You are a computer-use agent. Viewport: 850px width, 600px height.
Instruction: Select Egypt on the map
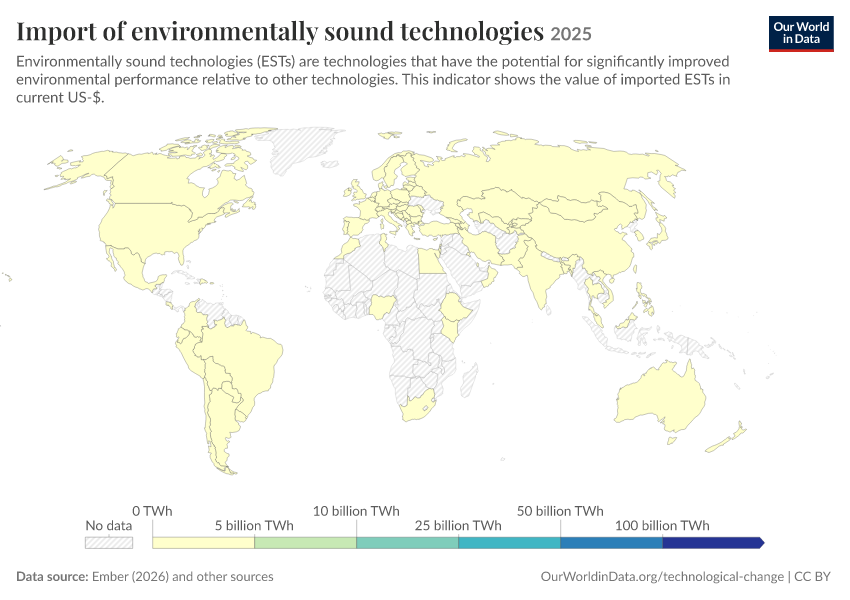tap(431, 260)
